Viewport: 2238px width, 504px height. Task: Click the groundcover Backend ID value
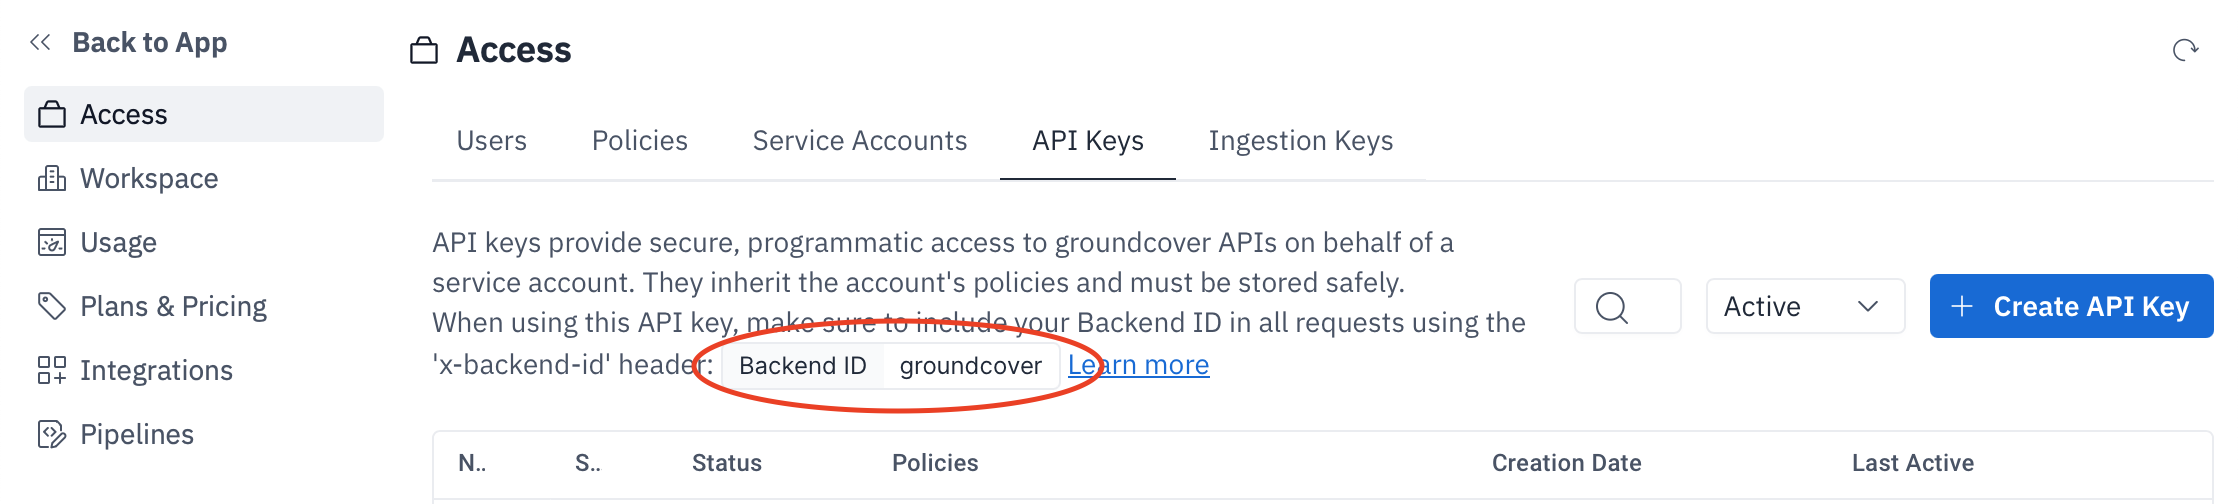coord(970,366)
